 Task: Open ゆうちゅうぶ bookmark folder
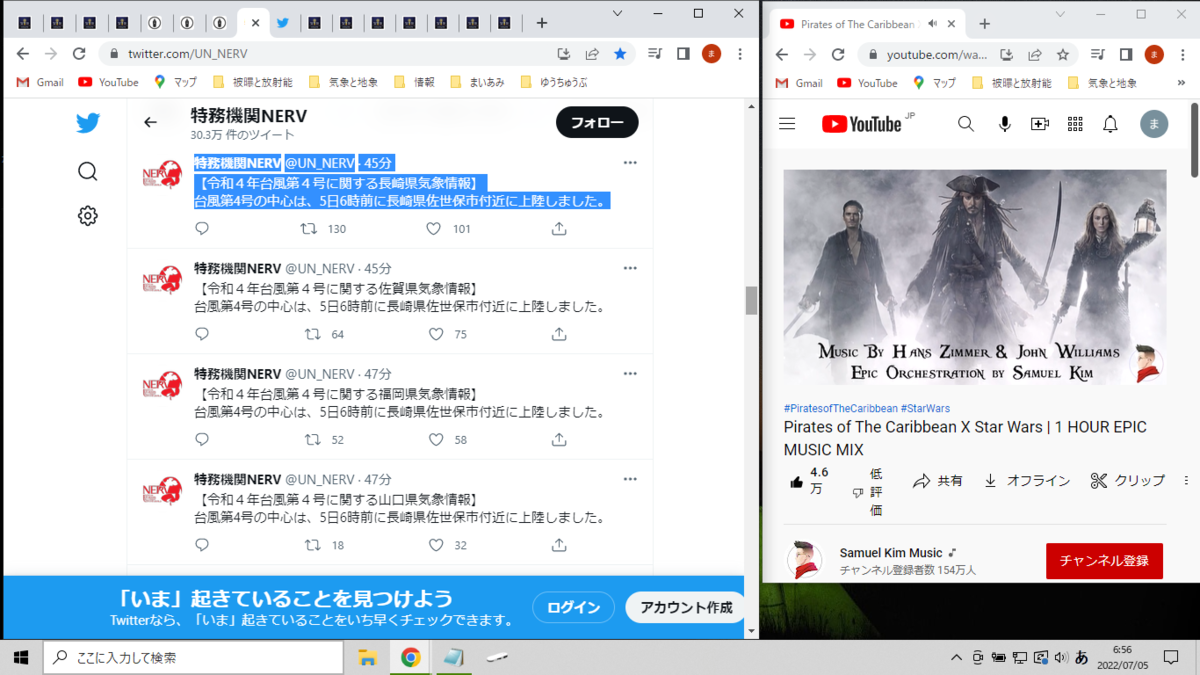(554, 82)
